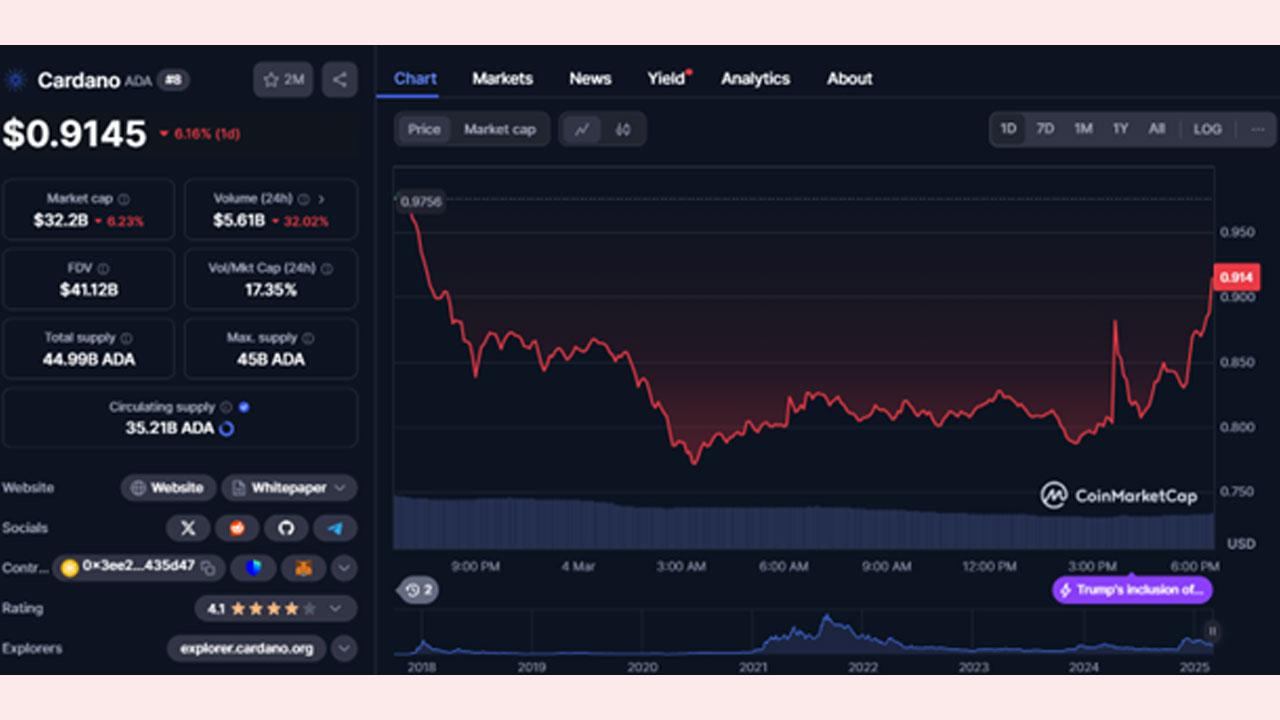Click the mini historical range selector chart
This screenshot has width=1280, height=720.
click(x=804, y=633)
